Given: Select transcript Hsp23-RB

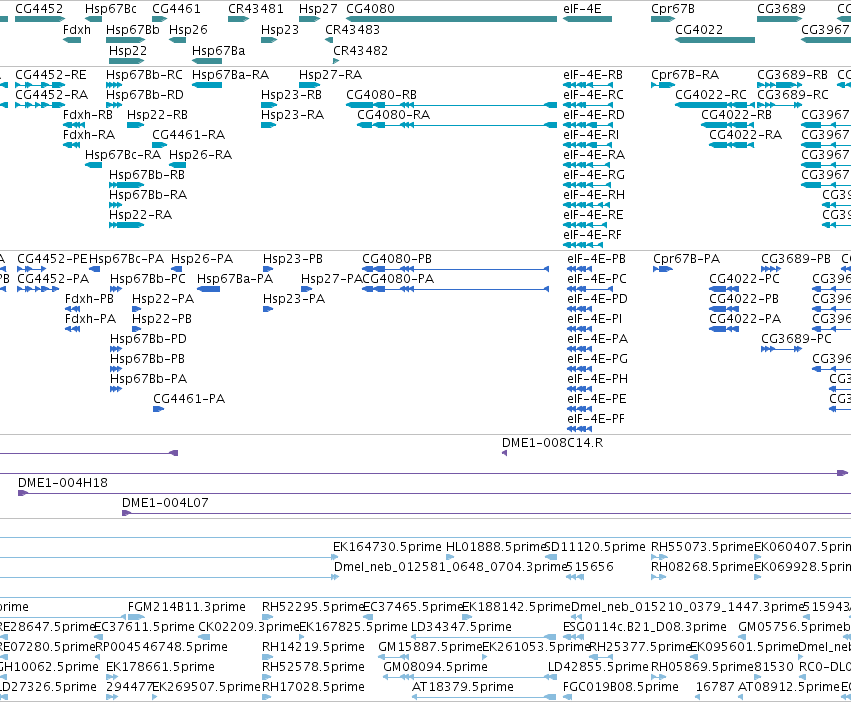Looking at the screenshot, I should [x=291, y=94].
